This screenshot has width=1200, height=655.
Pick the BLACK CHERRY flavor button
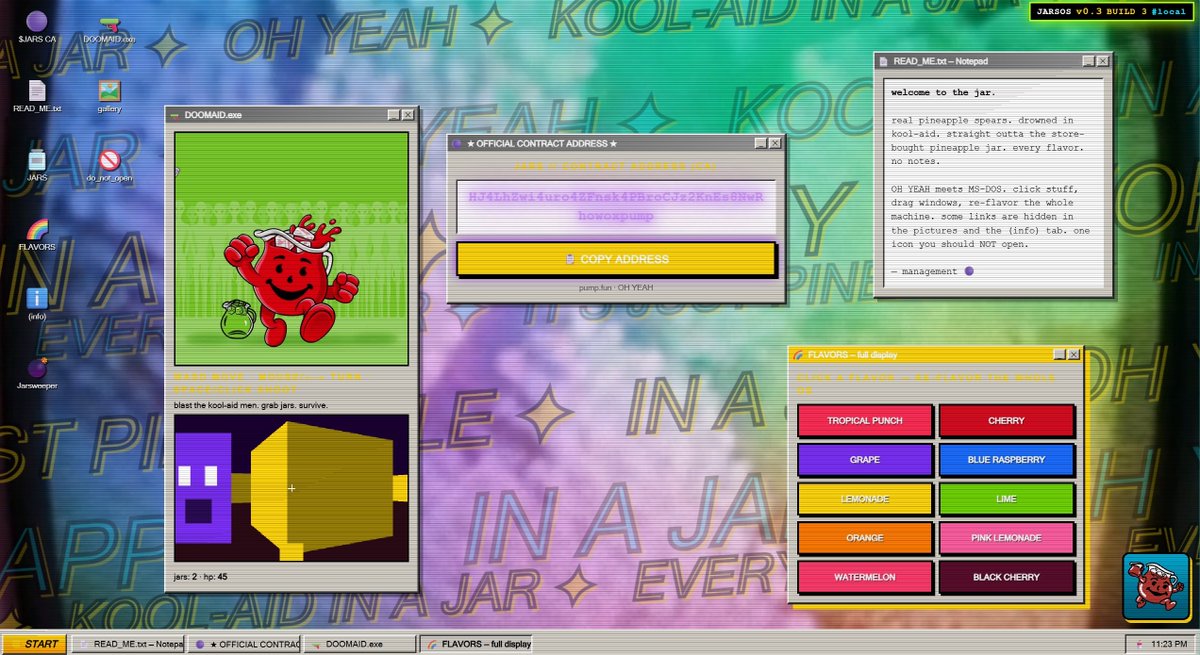tap(1006, 577)
